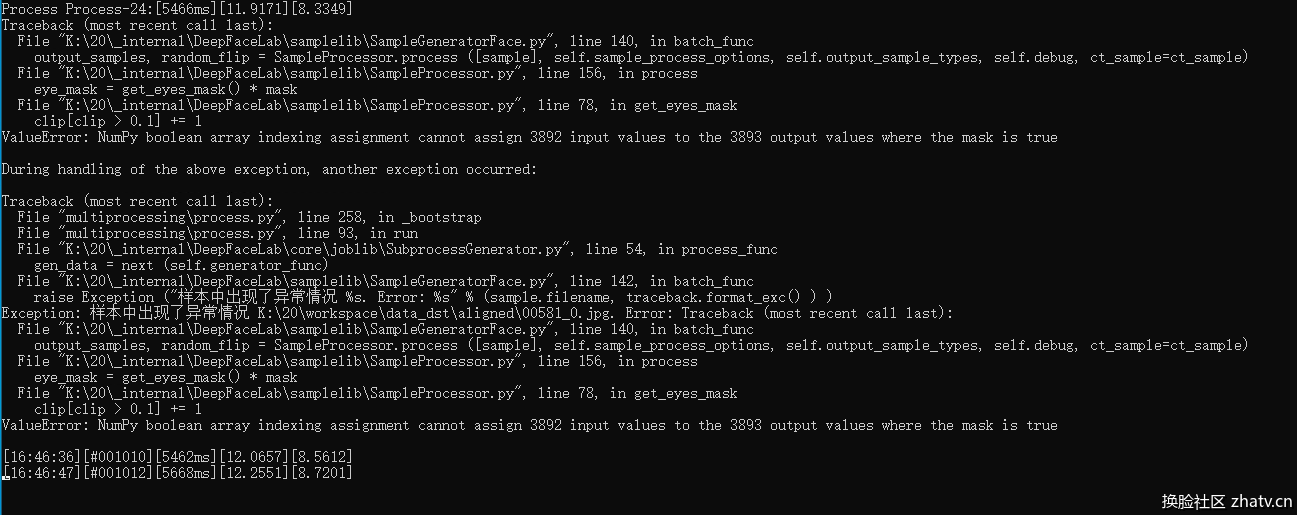Click the "multiprocessing\process.py", line 93 entry
The image size is (1297, 515).
click(x=217, y=233)
